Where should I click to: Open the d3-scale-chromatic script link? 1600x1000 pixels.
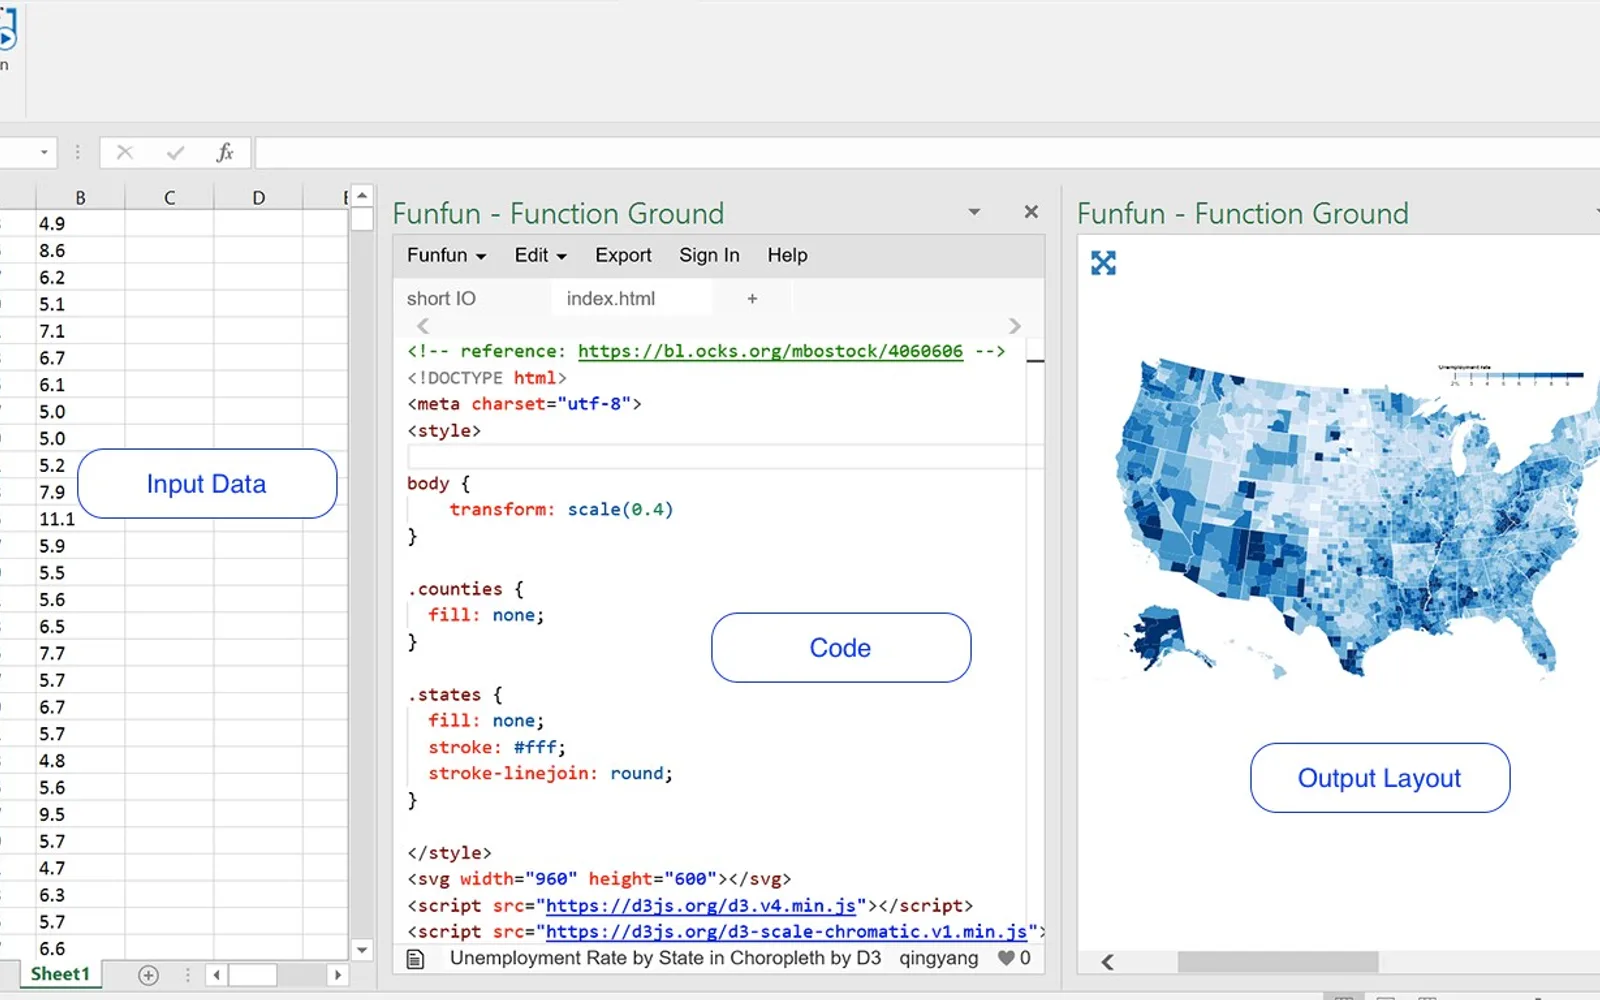point(786,931)
